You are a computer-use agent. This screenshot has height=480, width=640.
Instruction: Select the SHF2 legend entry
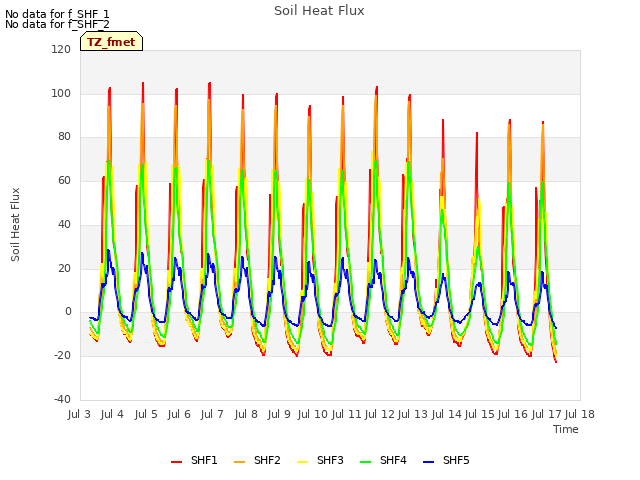[x=257, y=460]
